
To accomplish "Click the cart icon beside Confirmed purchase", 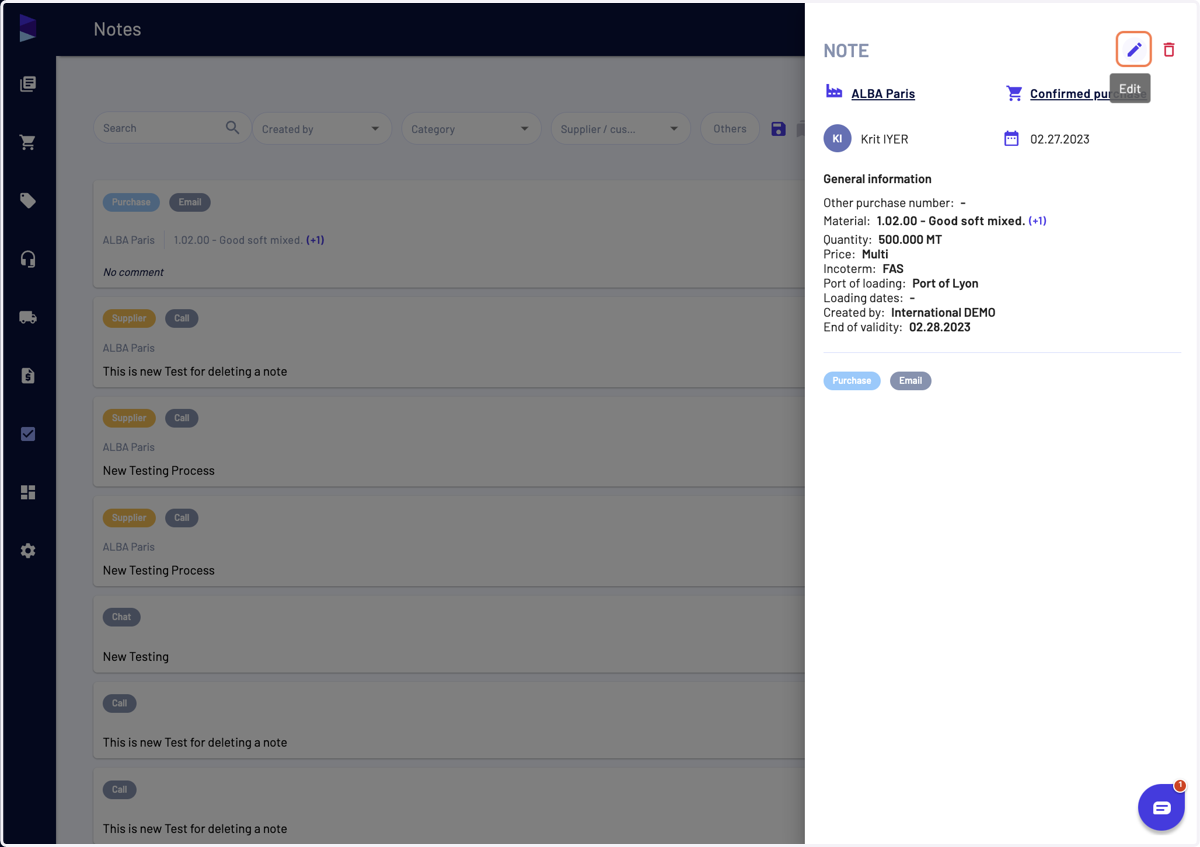I will pos(1014,93).
